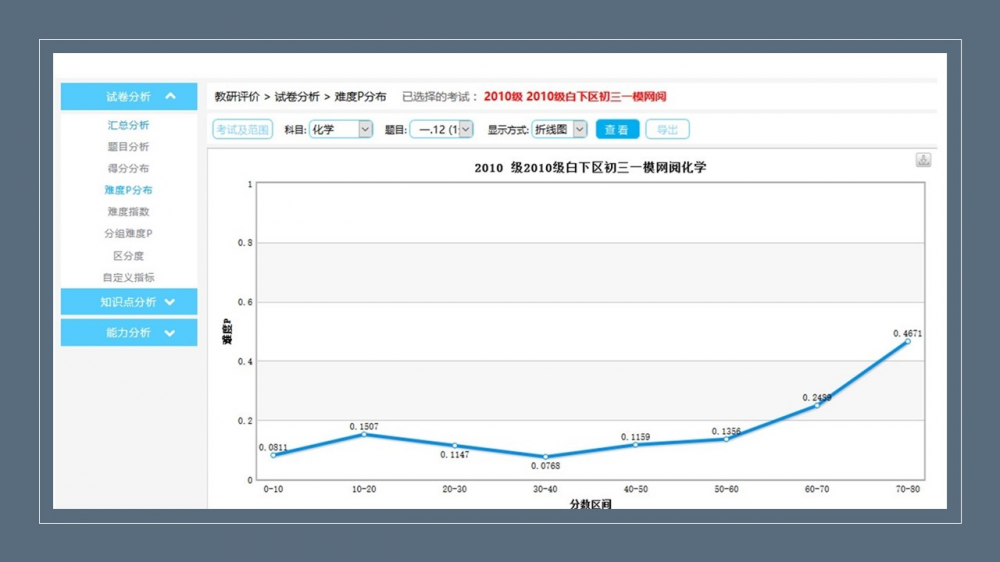Collapse the 试卷分析 section chevron
Screen dimensions: 1000x562
click(x=170, y=97)
